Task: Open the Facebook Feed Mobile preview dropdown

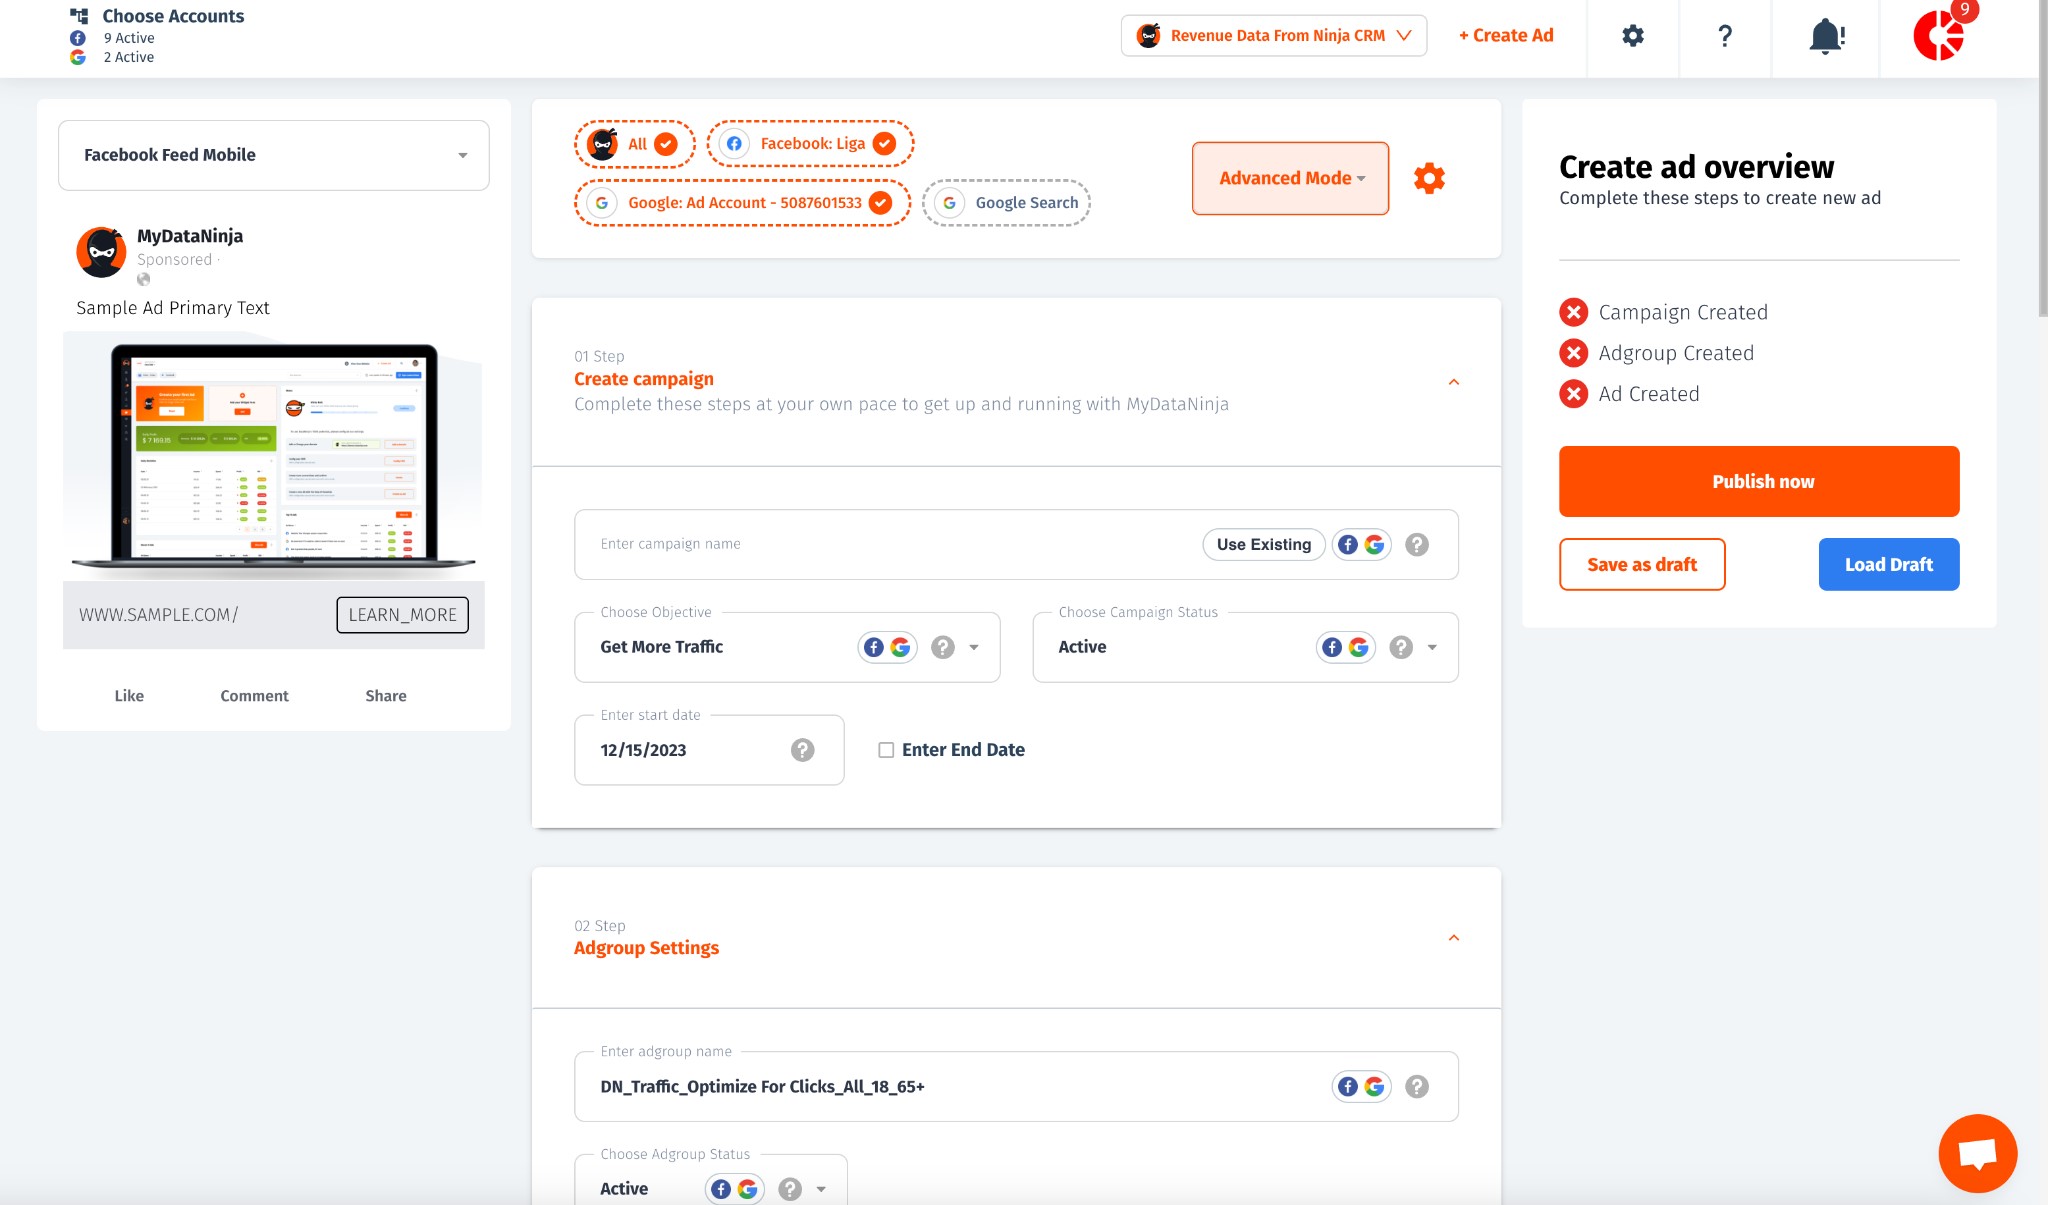Action: 273,155
